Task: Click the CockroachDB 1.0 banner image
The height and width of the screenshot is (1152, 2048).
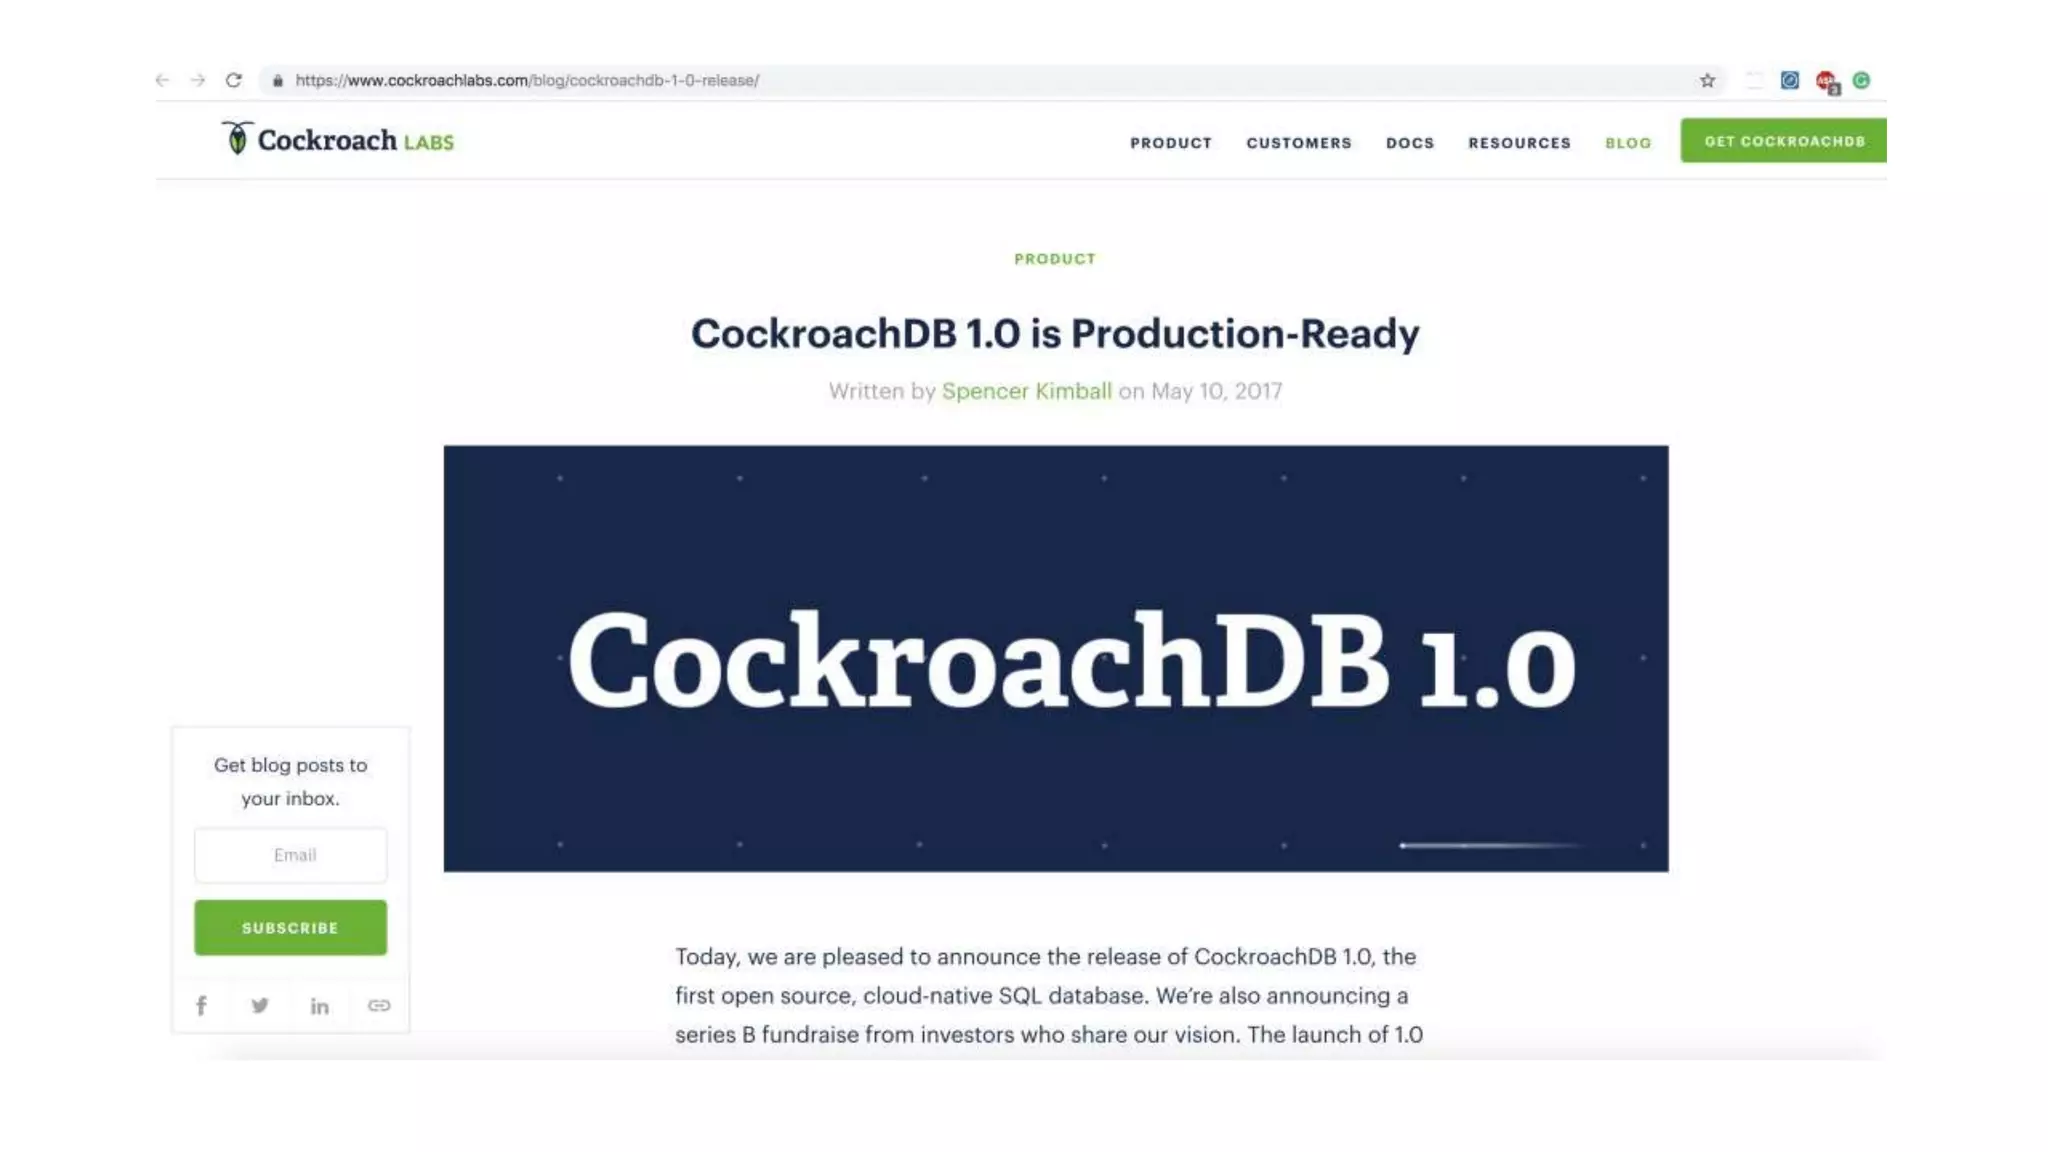Action: [1055, 658]
